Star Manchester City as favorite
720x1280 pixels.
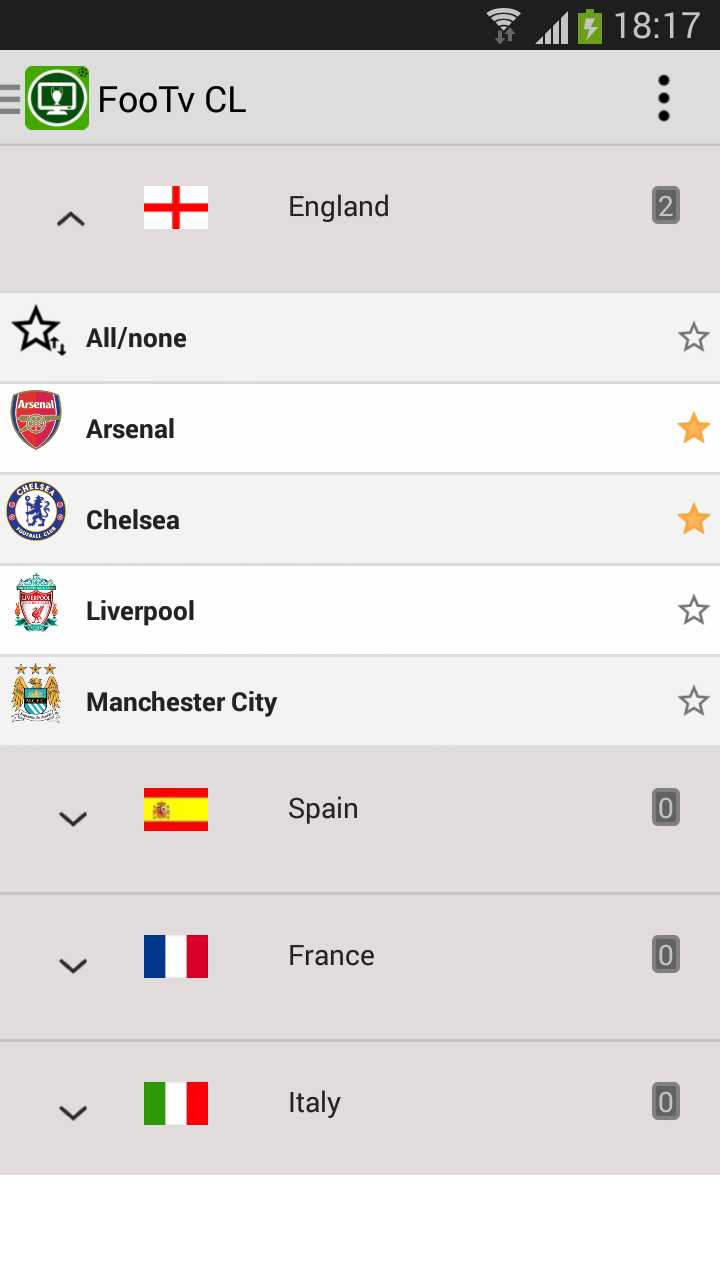click(x=693, y=701)
